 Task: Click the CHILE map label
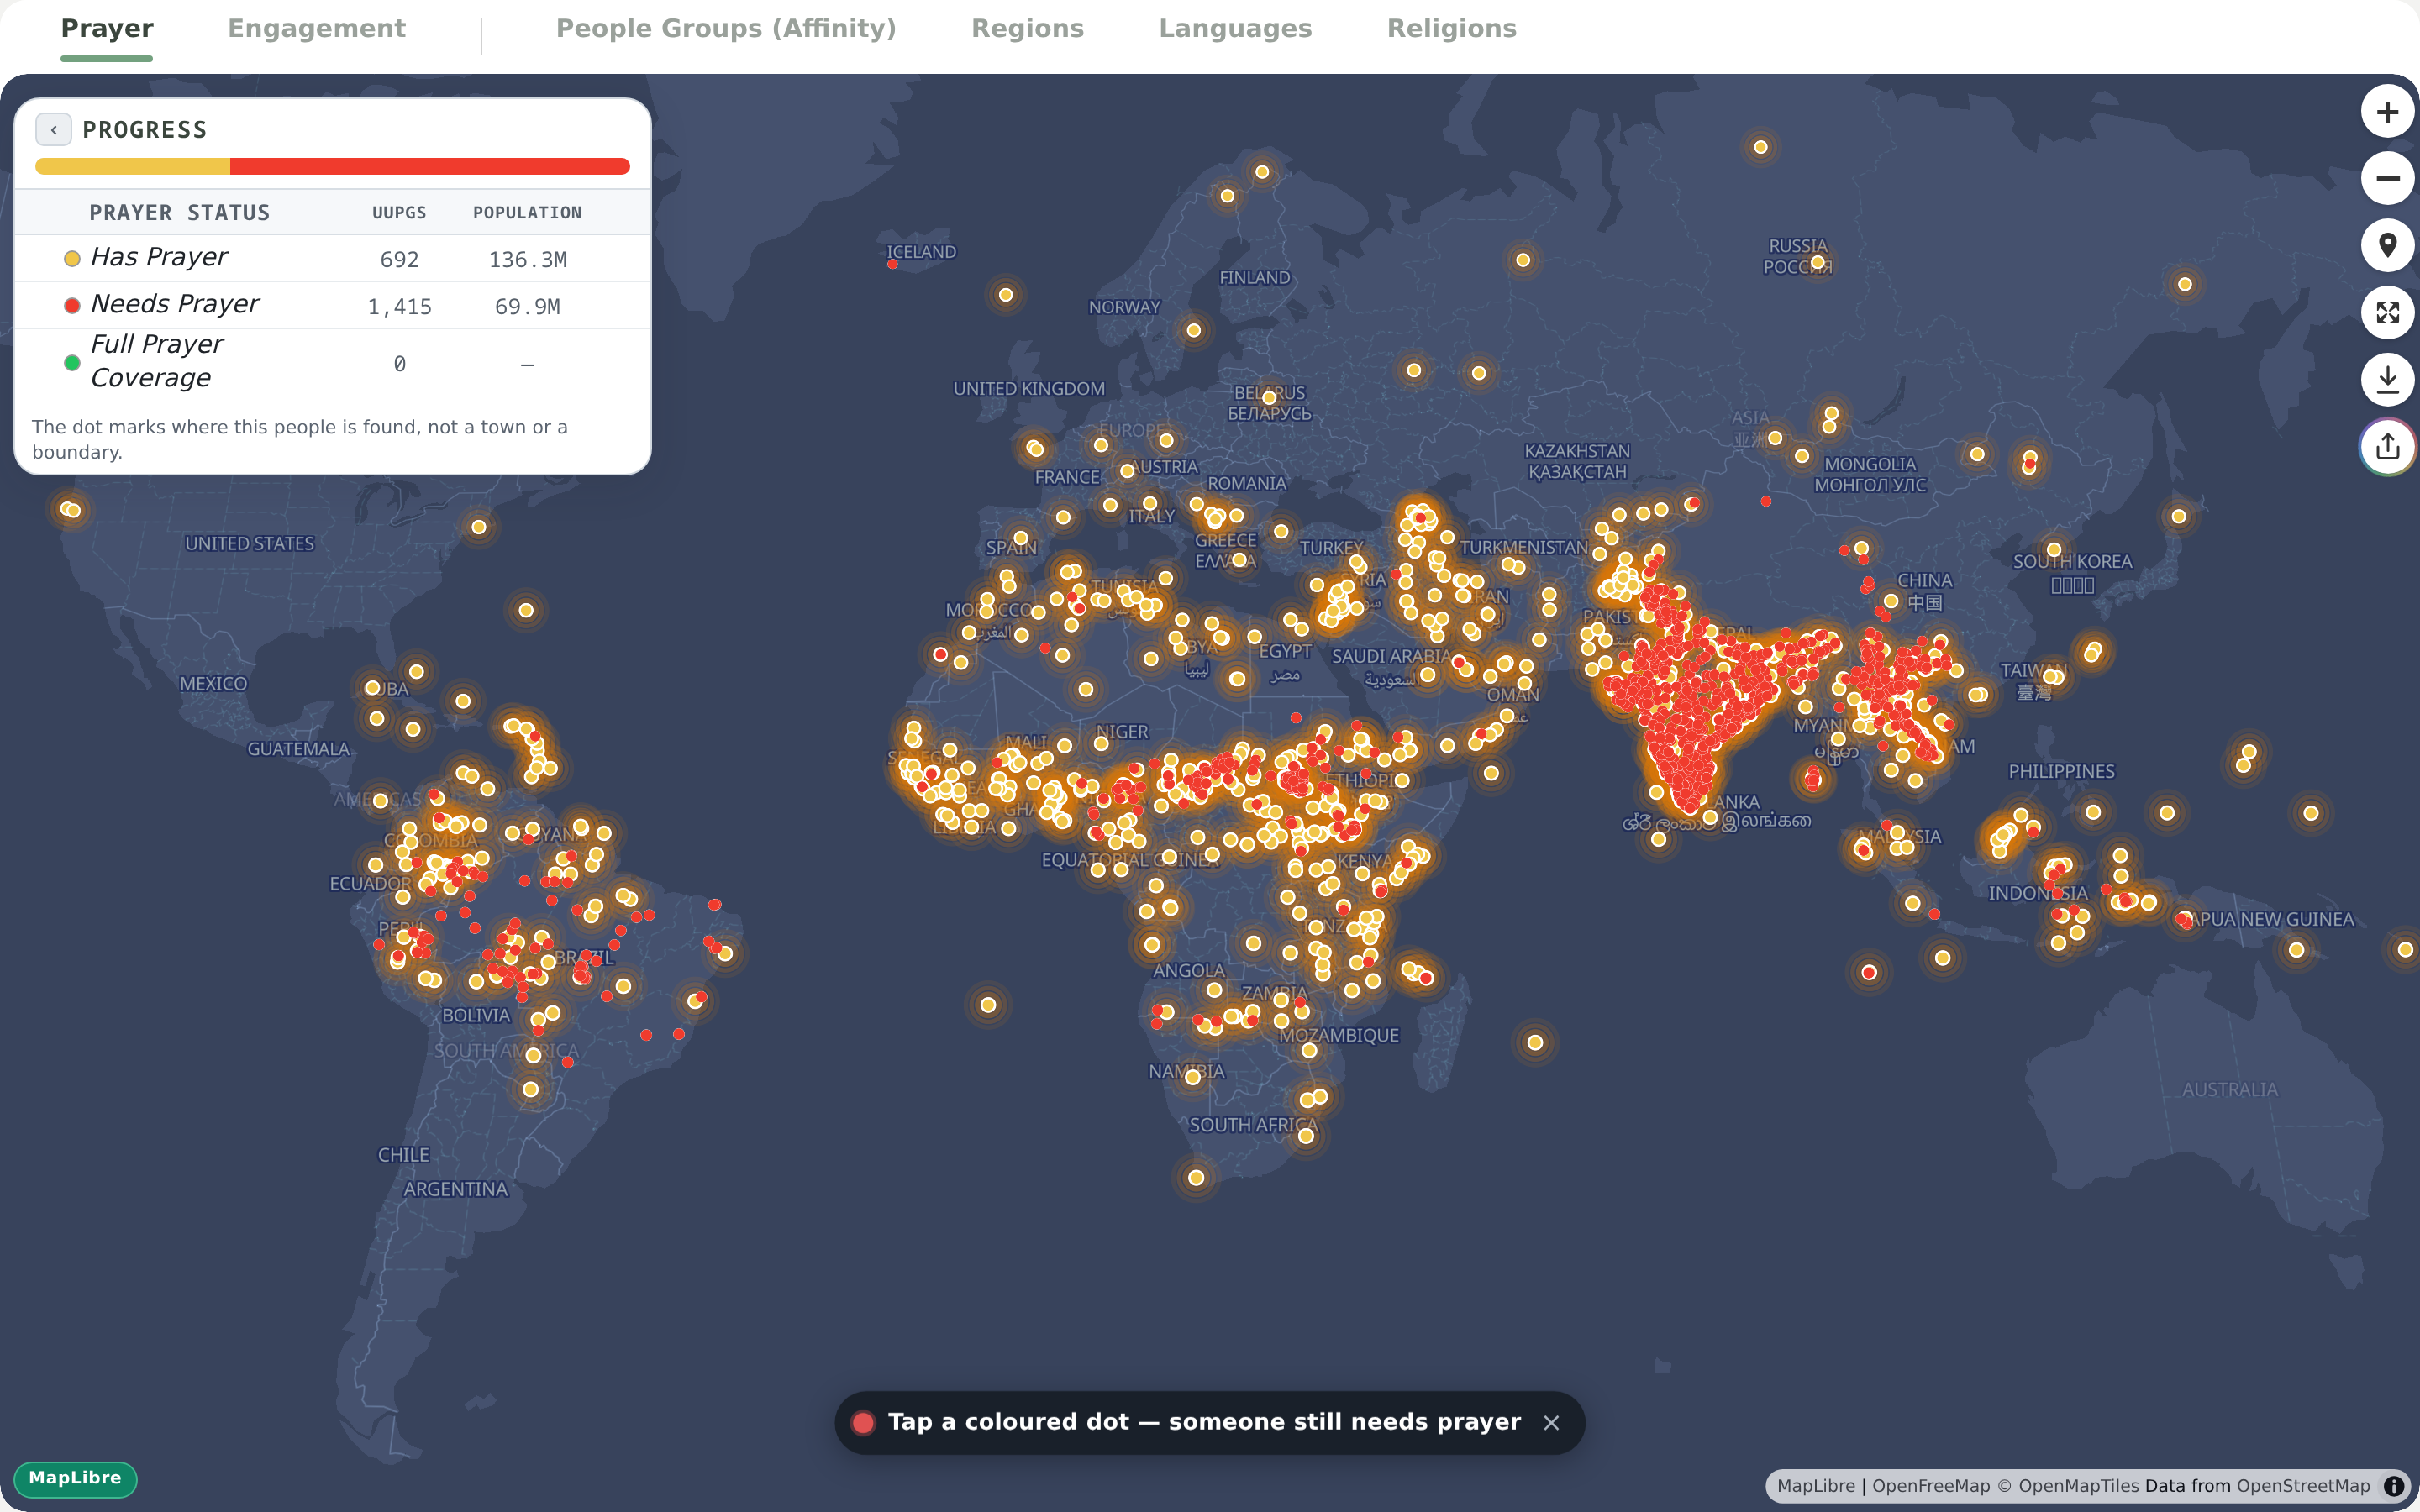[x=403, y=1155]
